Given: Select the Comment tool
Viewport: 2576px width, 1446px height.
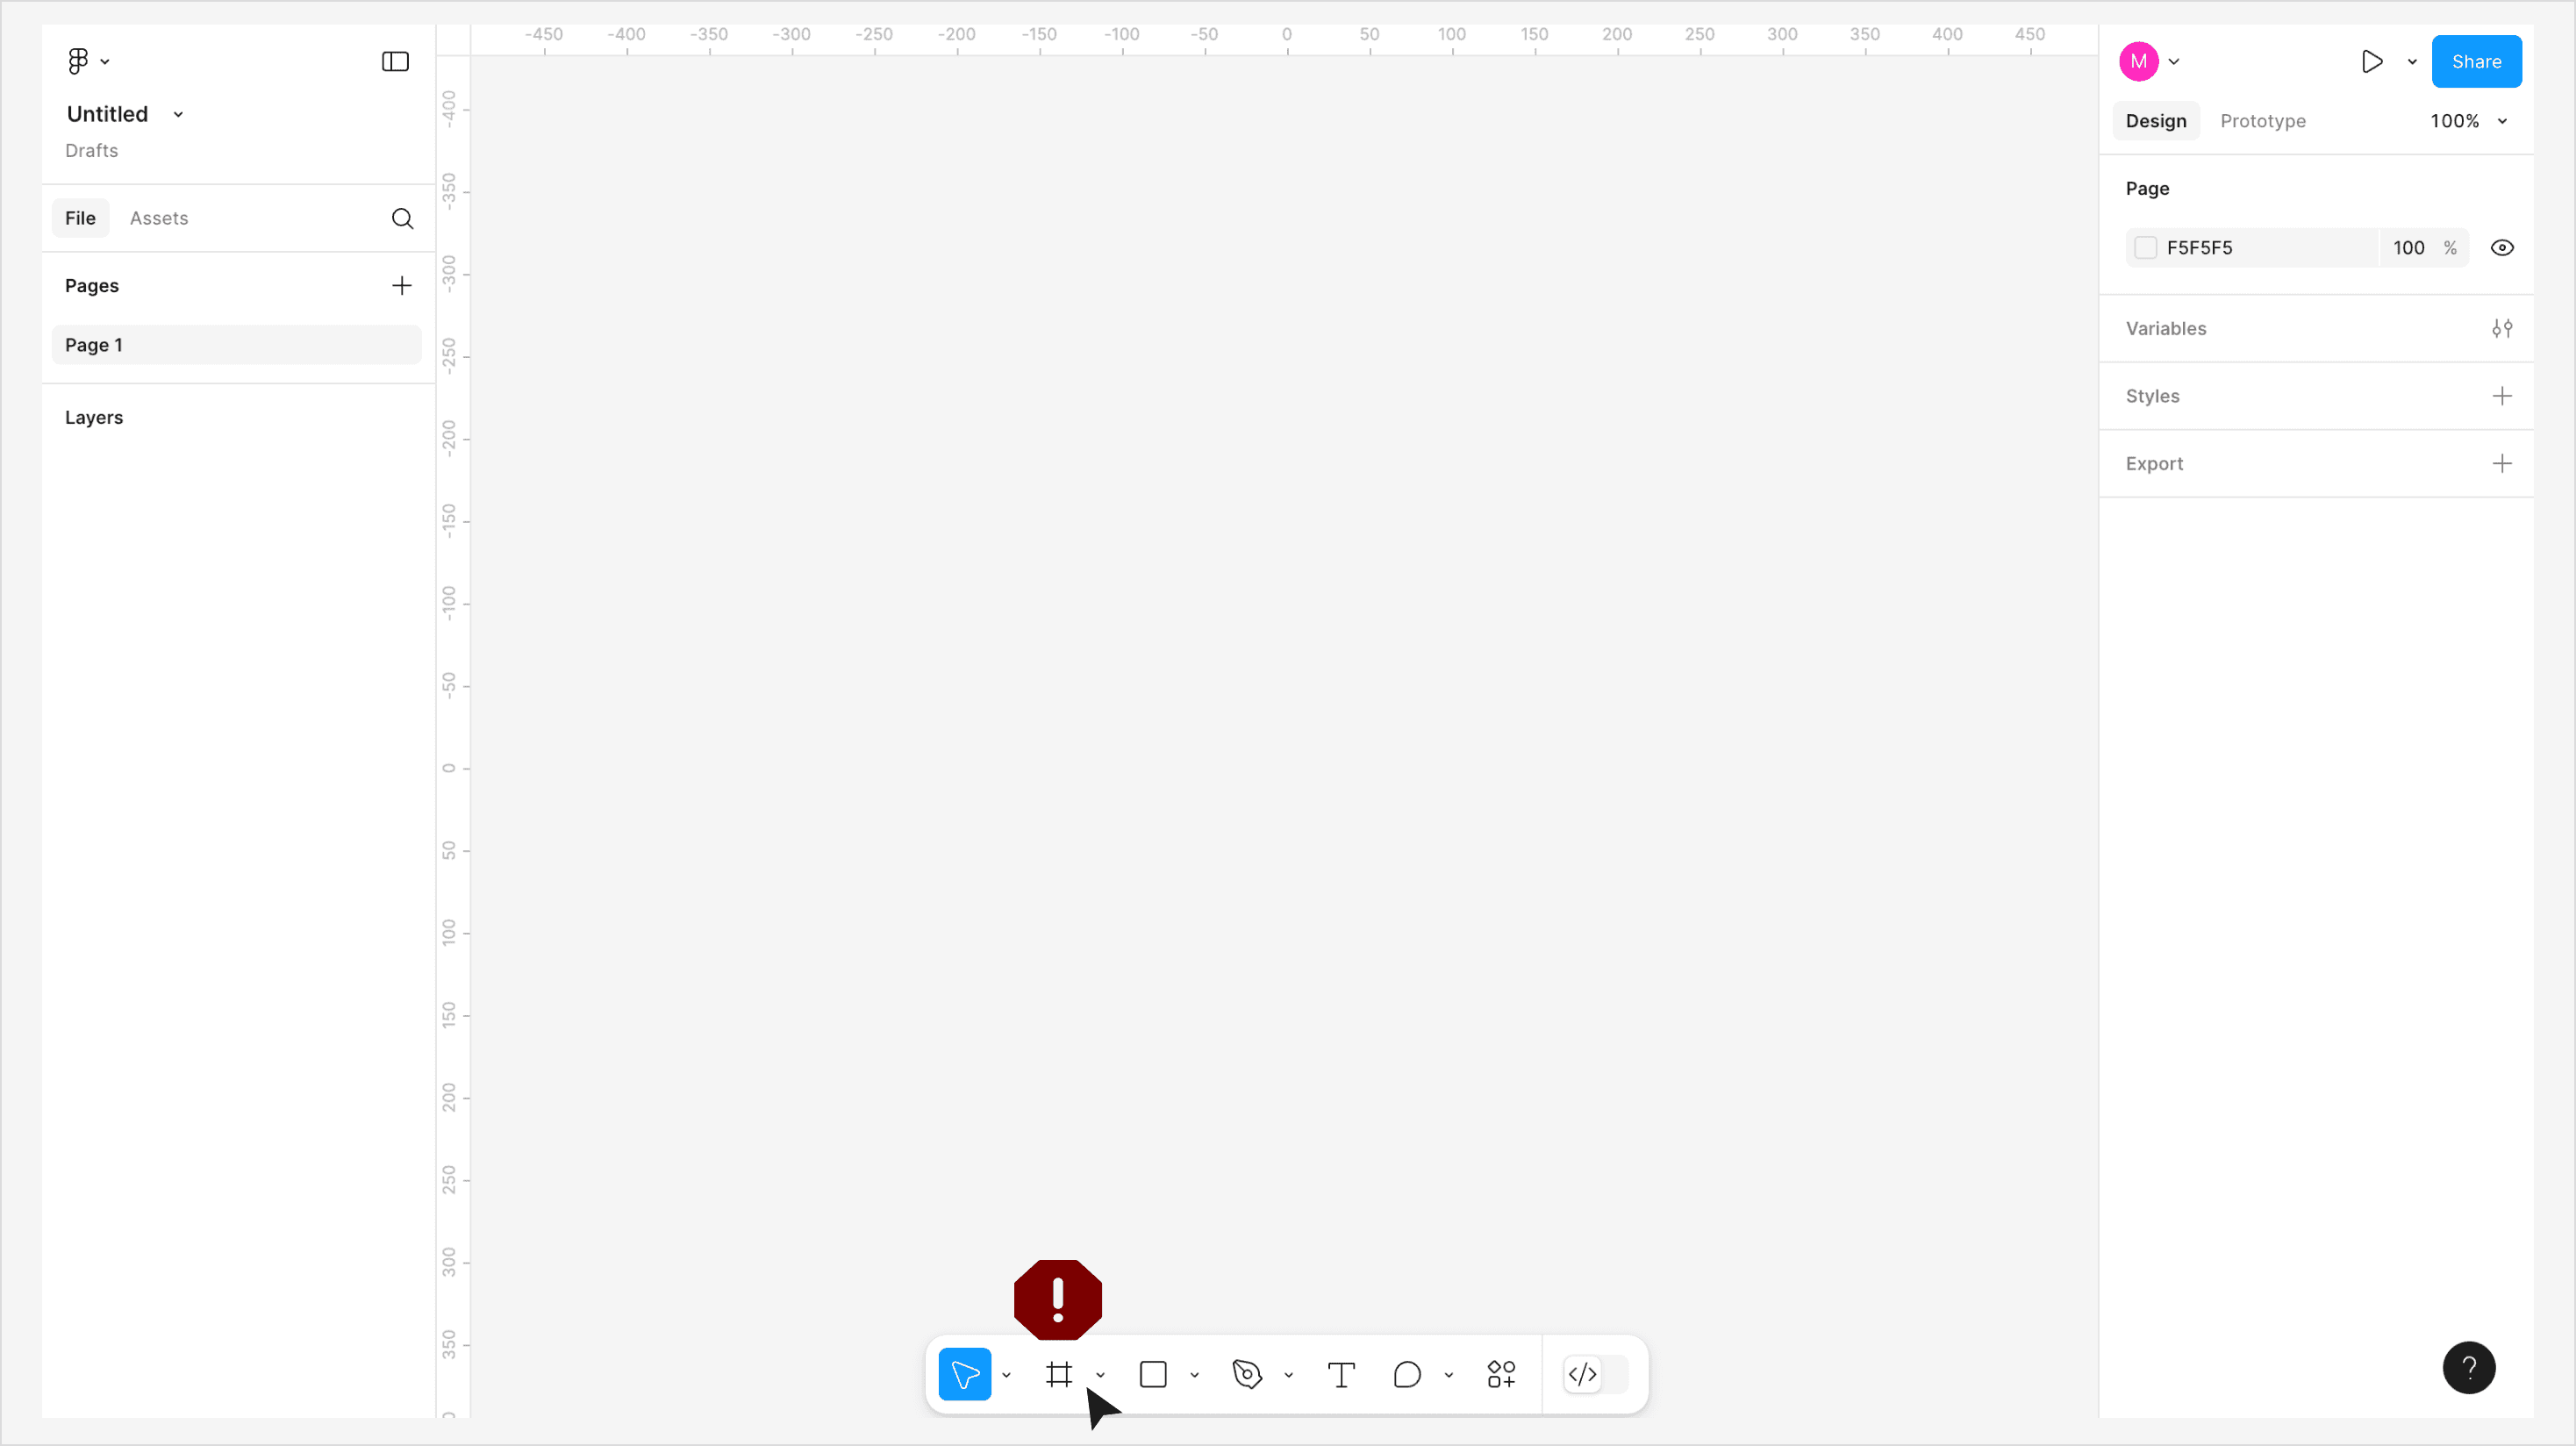Looking at the screenshot, I should click(1407, 1374).
